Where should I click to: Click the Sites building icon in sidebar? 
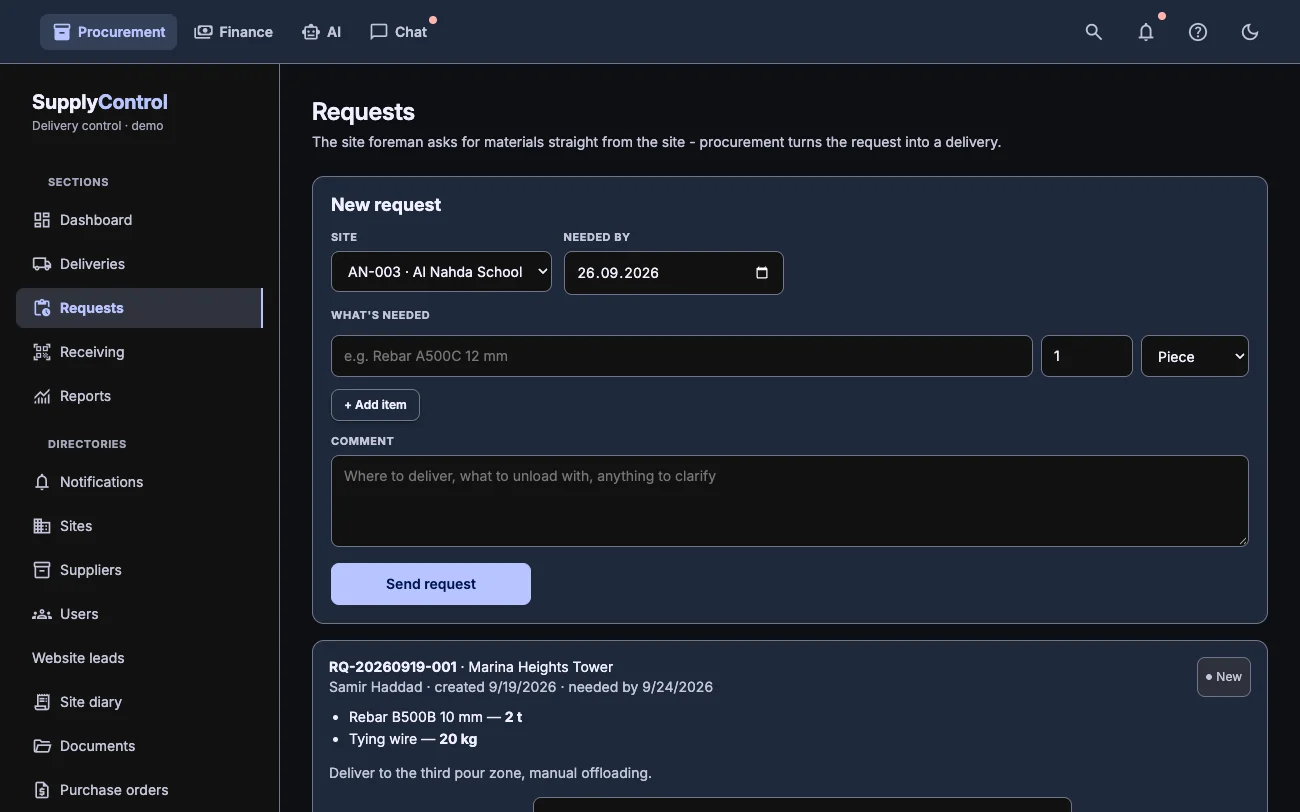click(x=42, y=526)
